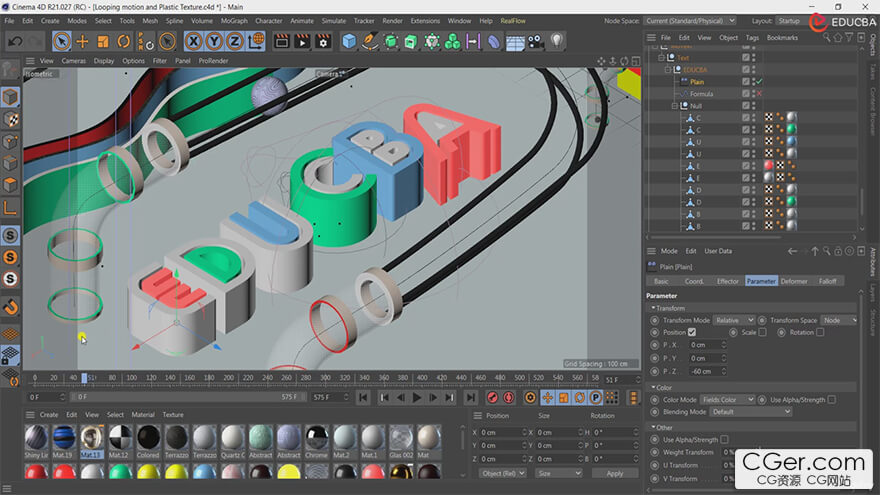
Task: Open the Startup layout dropdown
Action: (791, 21)
